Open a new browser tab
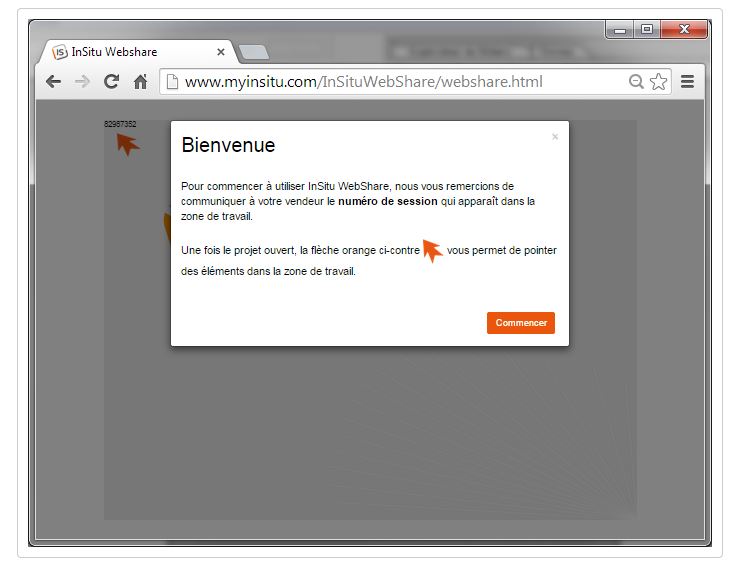Image resolution: width=735 pixels, height=571 pixels. 254,52
